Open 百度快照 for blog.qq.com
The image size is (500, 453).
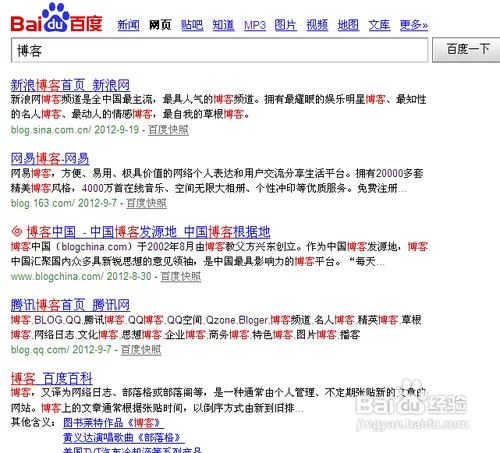click(141, 350)
